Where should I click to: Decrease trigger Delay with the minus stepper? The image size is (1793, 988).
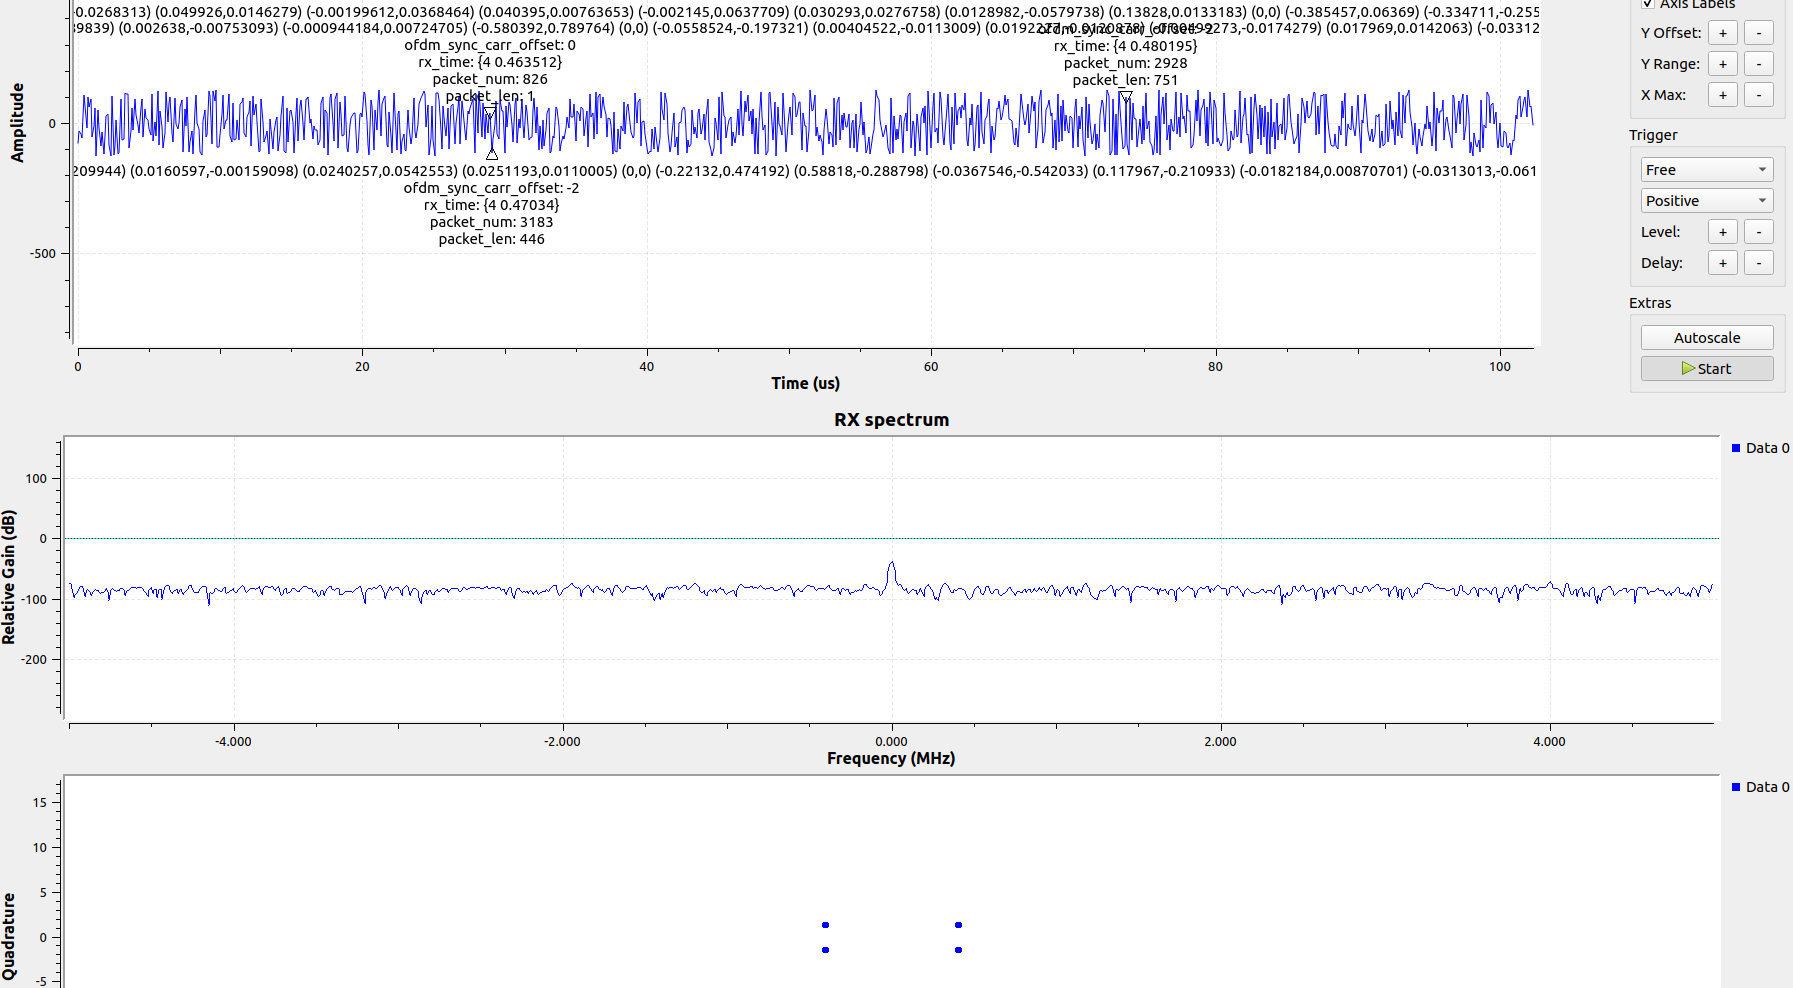click(x=1759, y=262)
